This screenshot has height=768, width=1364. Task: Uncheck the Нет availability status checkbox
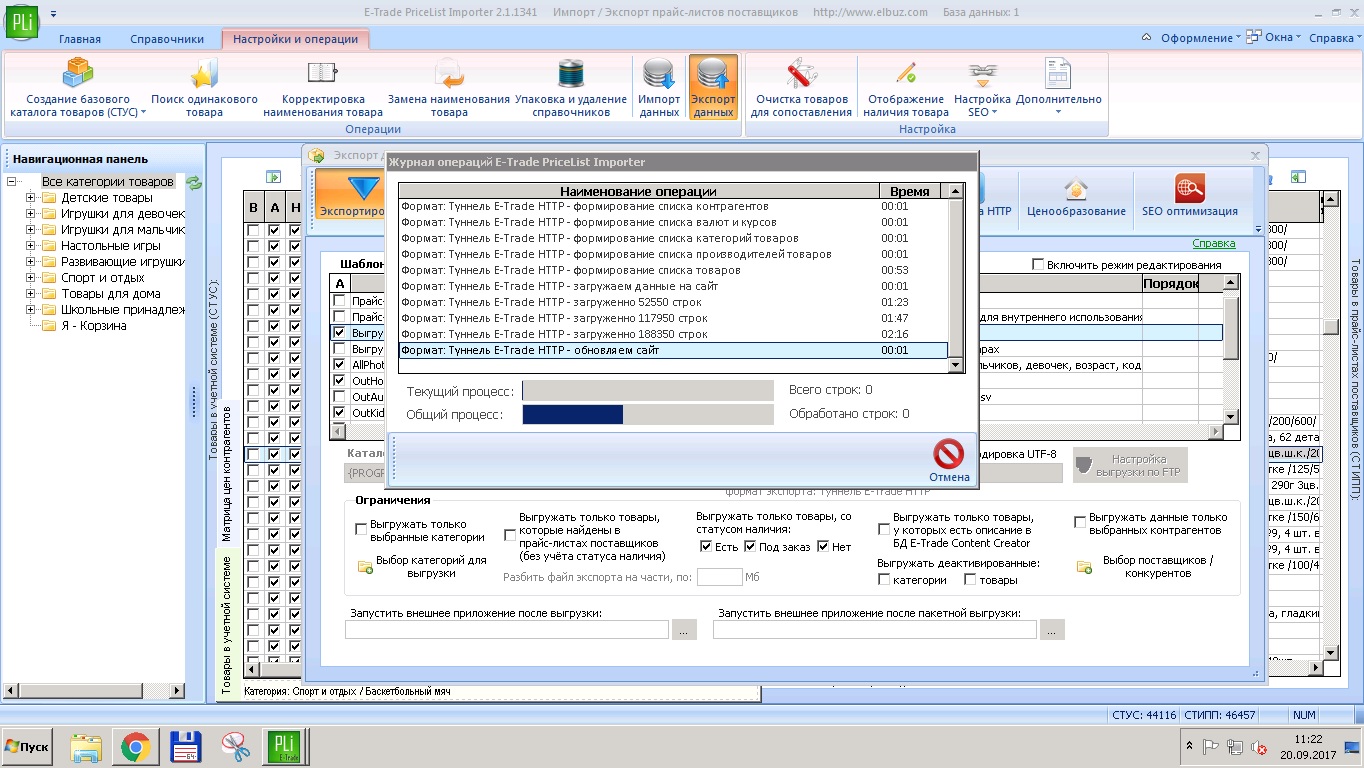coord(823,546)
